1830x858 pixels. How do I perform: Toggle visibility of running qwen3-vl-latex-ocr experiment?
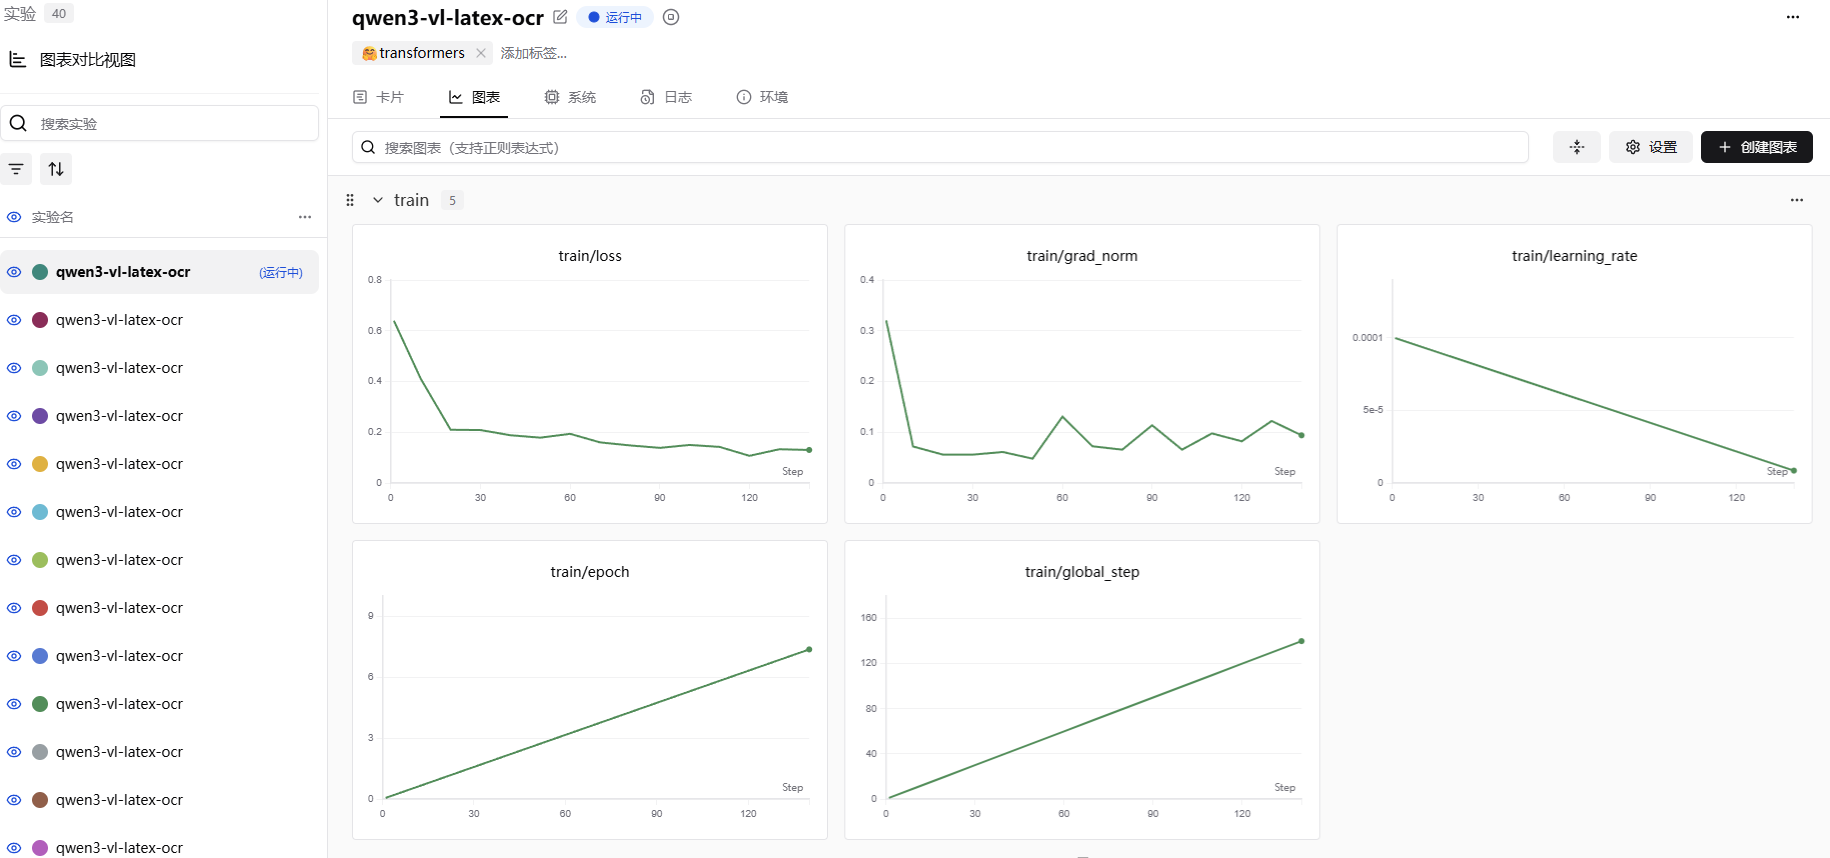pos(14,272)
